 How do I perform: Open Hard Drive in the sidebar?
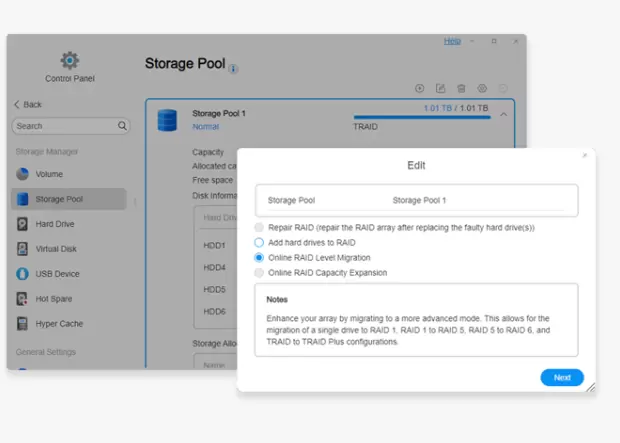(55, 224)
